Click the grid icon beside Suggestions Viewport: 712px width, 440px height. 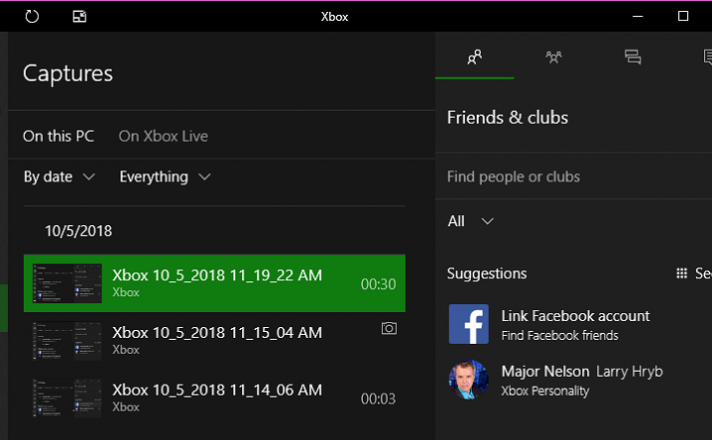[x=682, y=273]
